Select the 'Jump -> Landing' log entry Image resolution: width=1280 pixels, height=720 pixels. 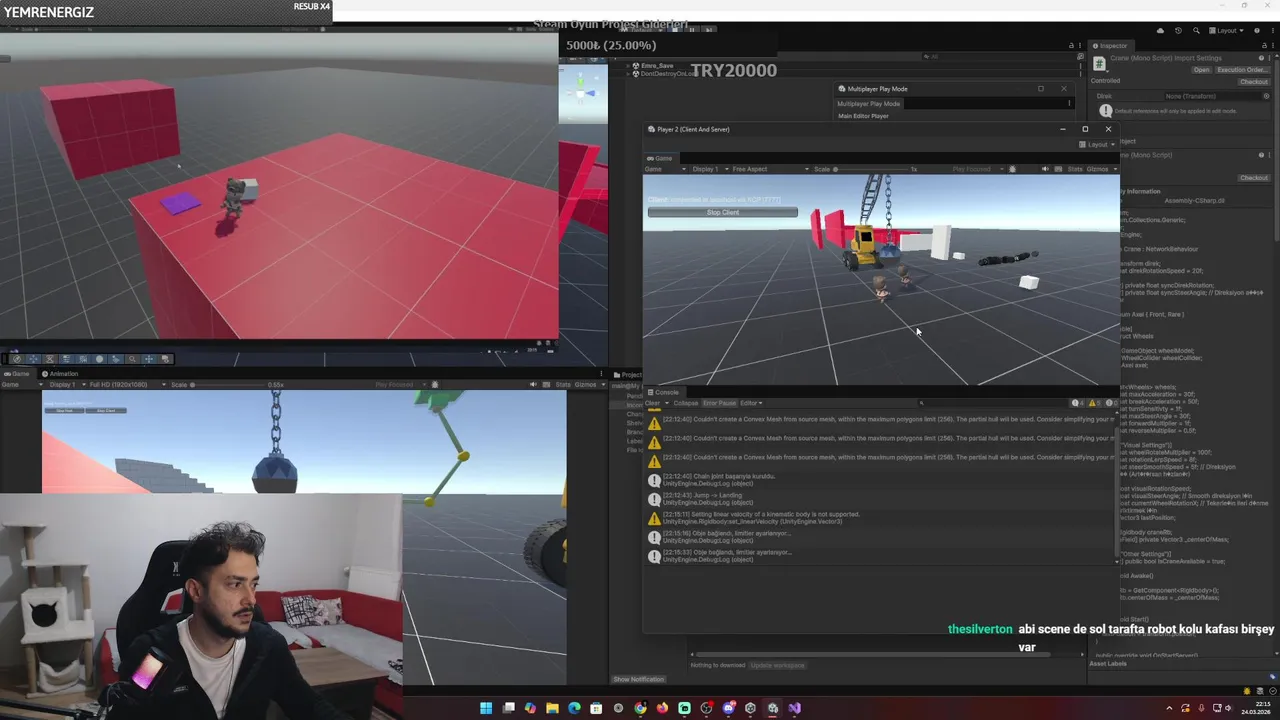click(x=880, y=499)
